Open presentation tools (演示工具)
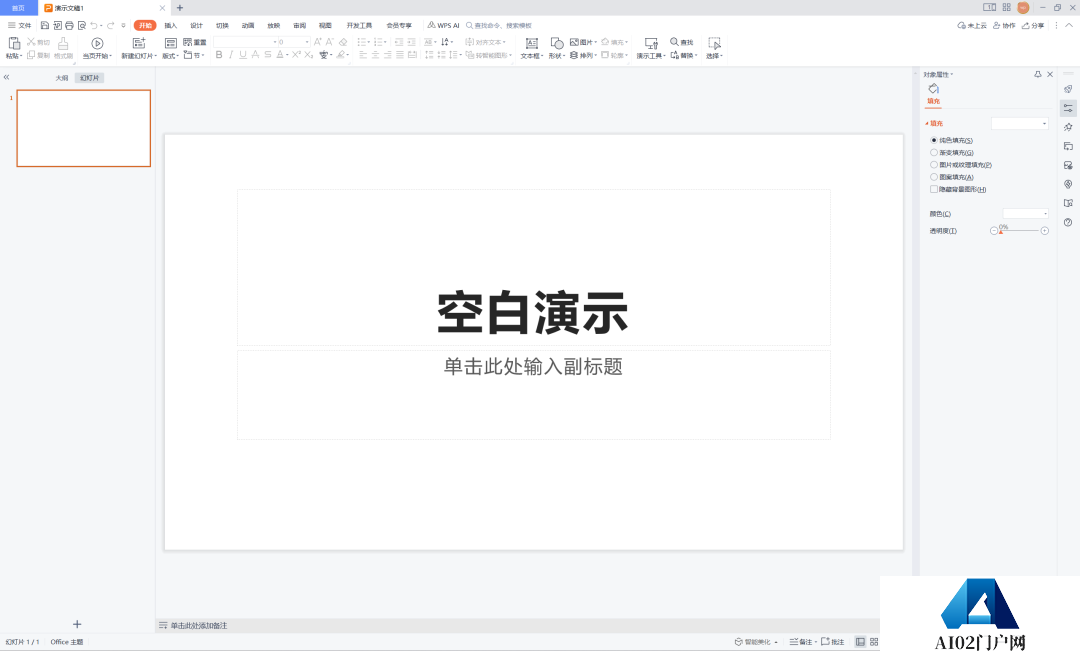This screenshot has height=651, width=1080. (x=650, y=48)
